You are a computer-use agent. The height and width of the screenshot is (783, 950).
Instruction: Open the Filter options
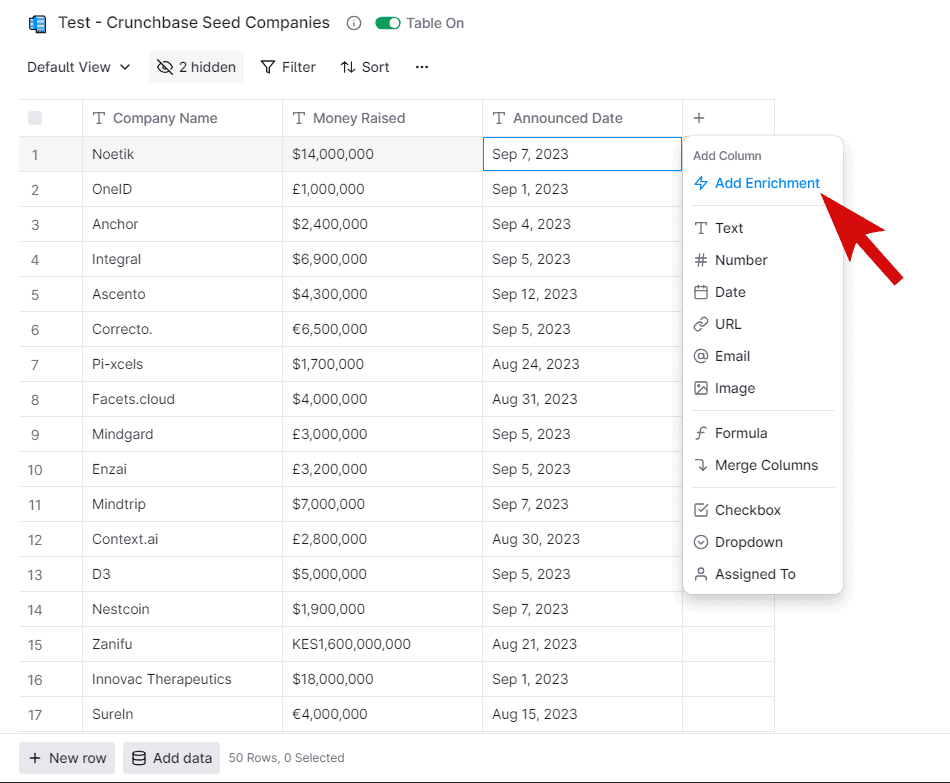coord(288,67)
